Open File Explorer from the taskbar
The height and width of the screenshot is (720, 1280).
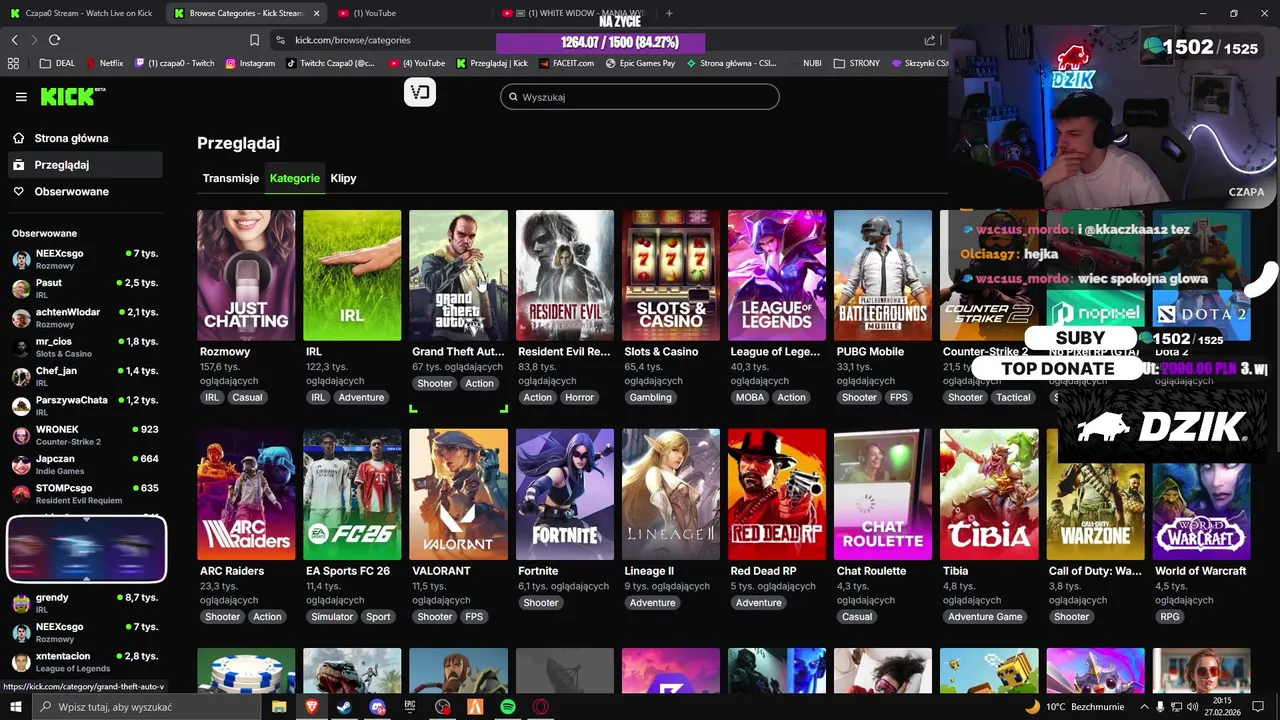279,707
